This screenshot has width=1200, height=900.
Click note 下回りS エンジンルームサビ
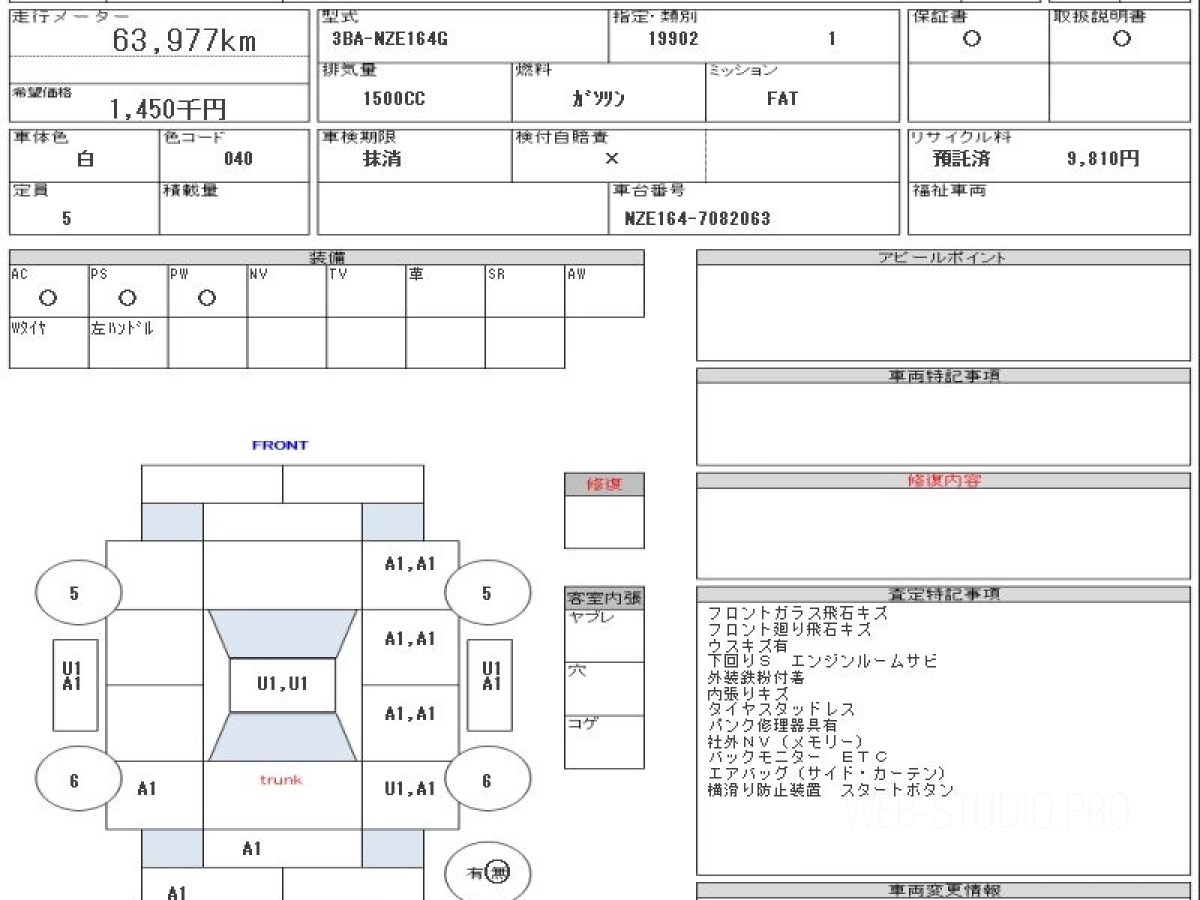click(x=822, y=662)
